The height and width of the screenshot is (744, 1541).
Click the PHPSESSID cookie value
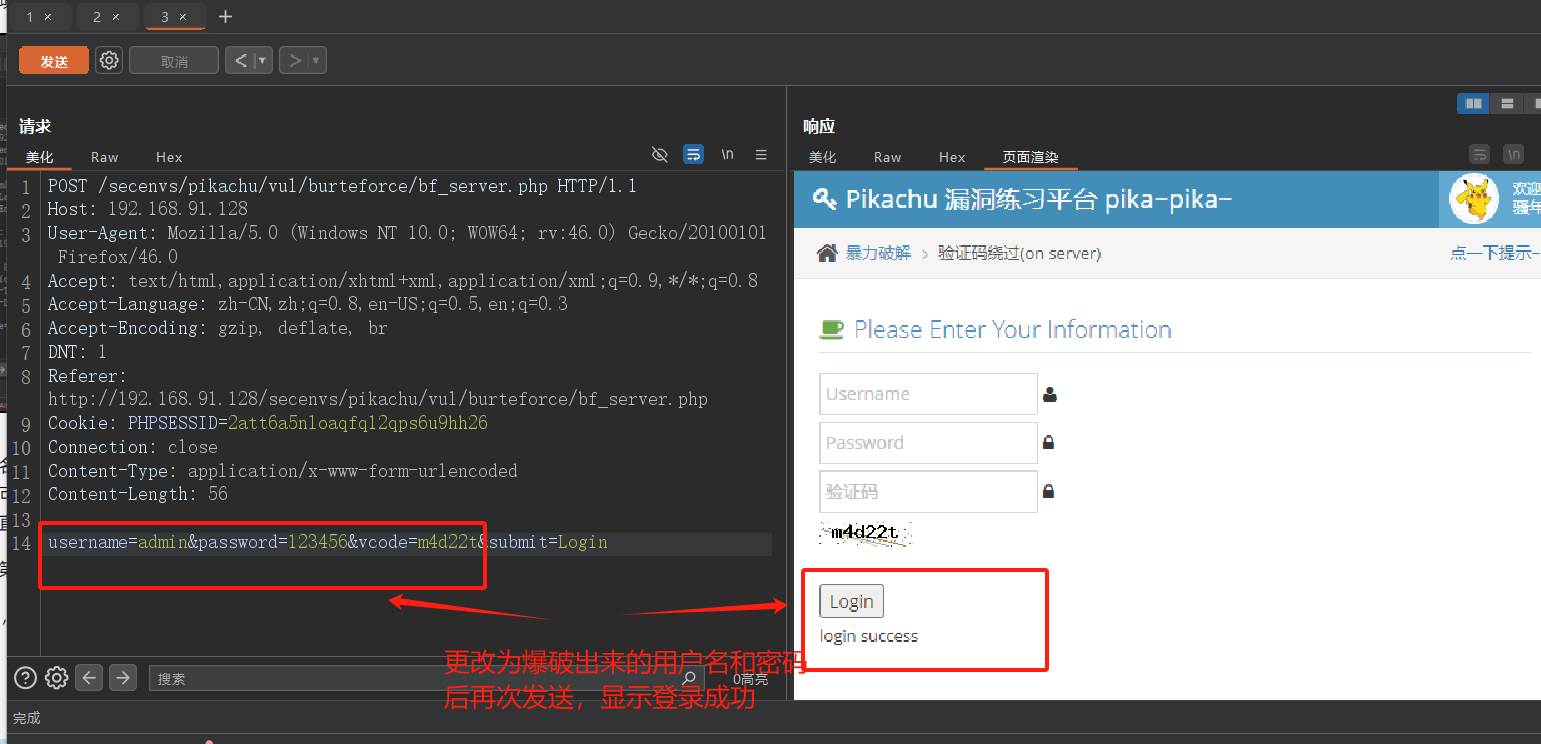358,423
